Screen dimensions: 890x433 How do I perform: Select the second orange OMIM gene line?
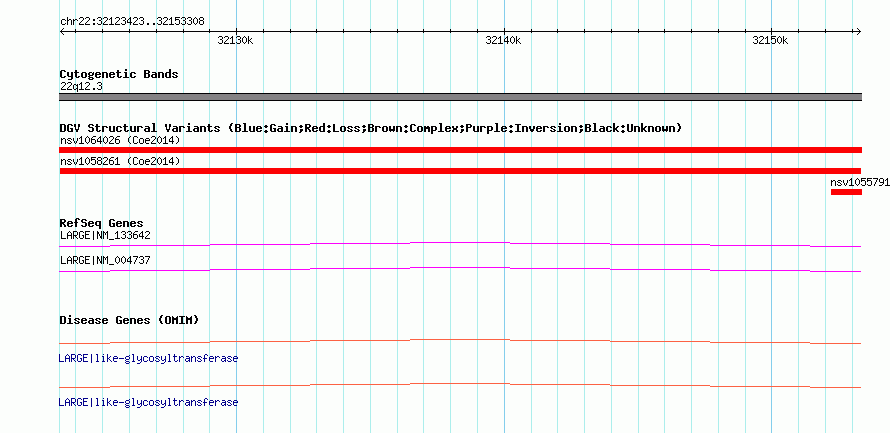pos(460,386)
